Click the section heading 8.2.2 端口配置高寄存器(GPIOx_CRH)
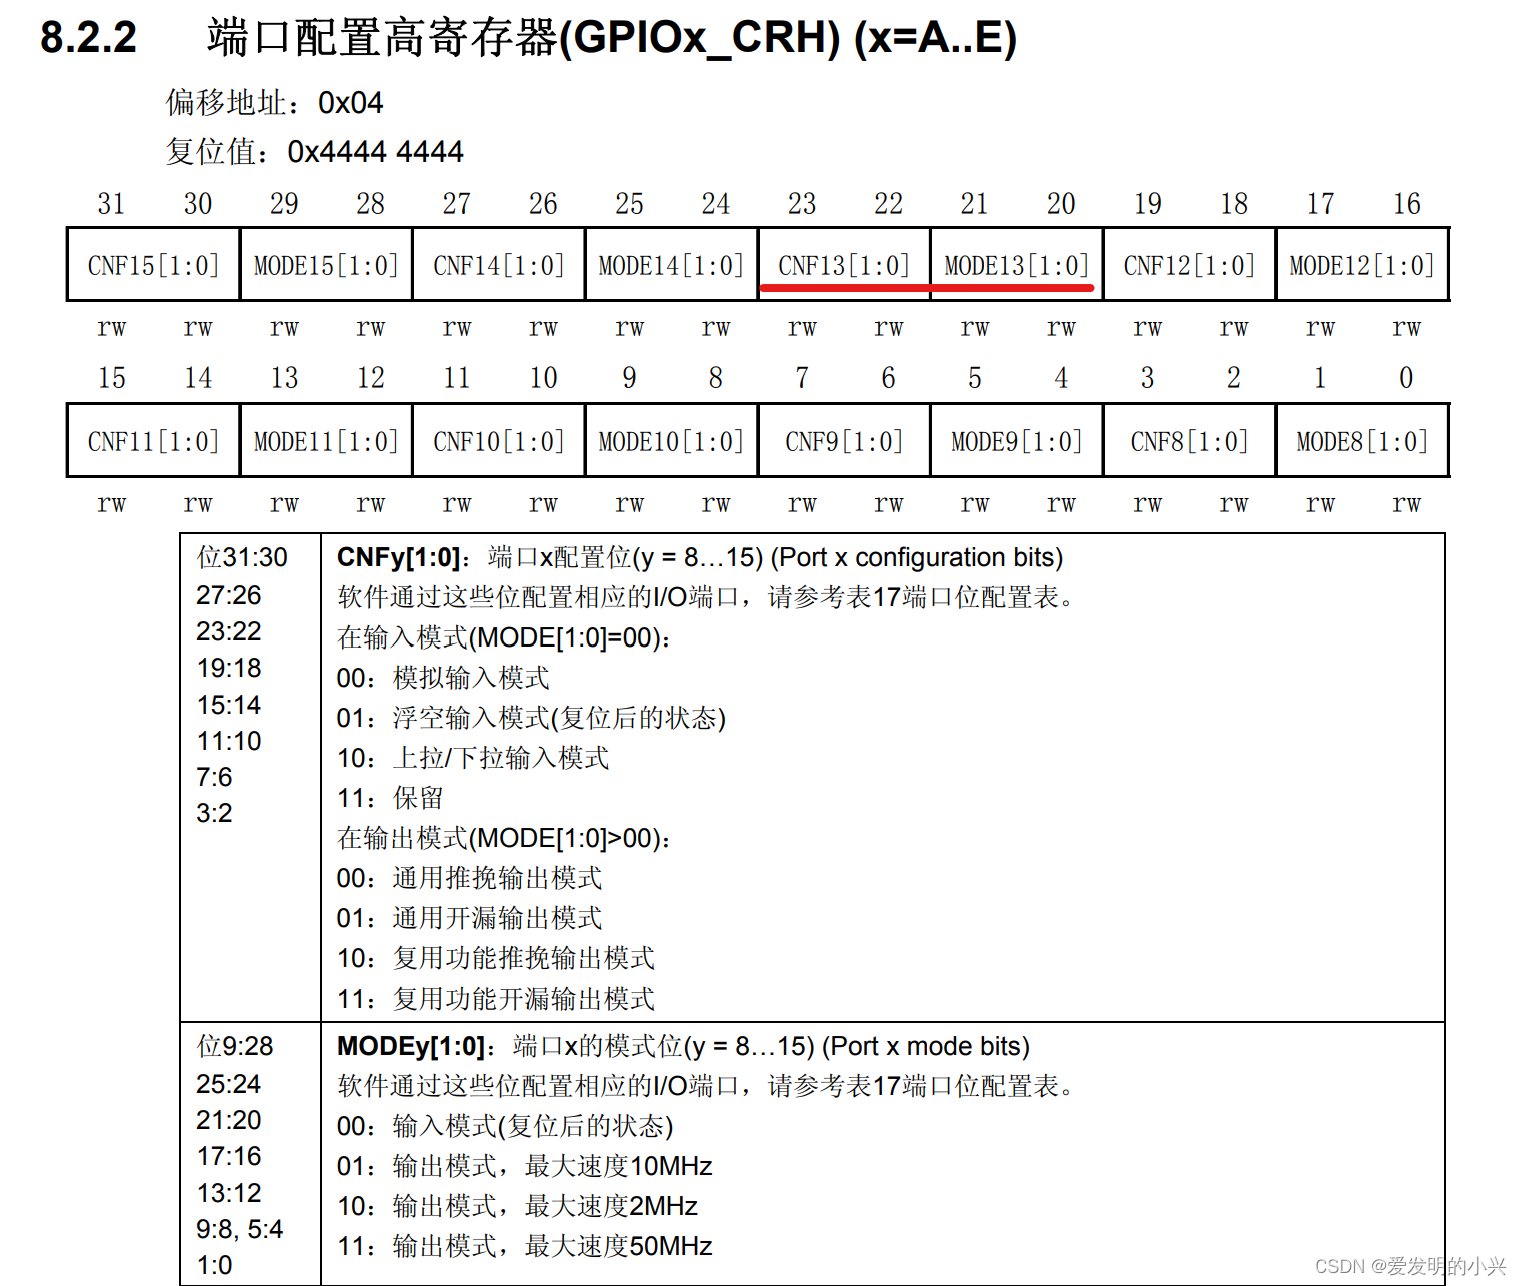The width and height of the screenshot is (1522, 1286). click(x=528, y=38)
